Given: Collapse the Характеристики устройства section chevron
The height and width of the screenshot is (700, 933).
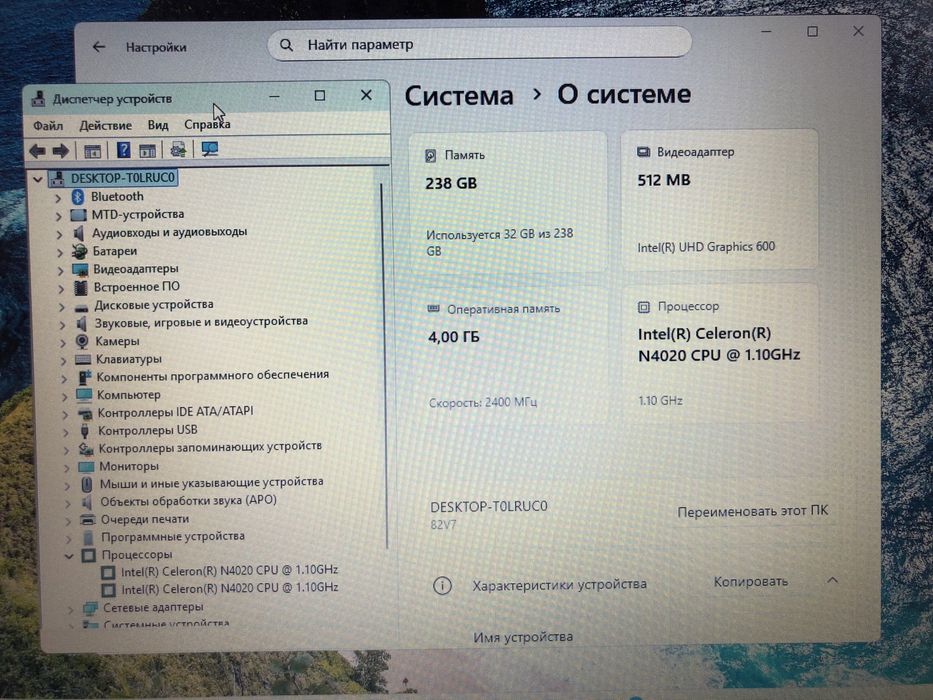Looking at the screenshot, I should (x=832, y=580).
